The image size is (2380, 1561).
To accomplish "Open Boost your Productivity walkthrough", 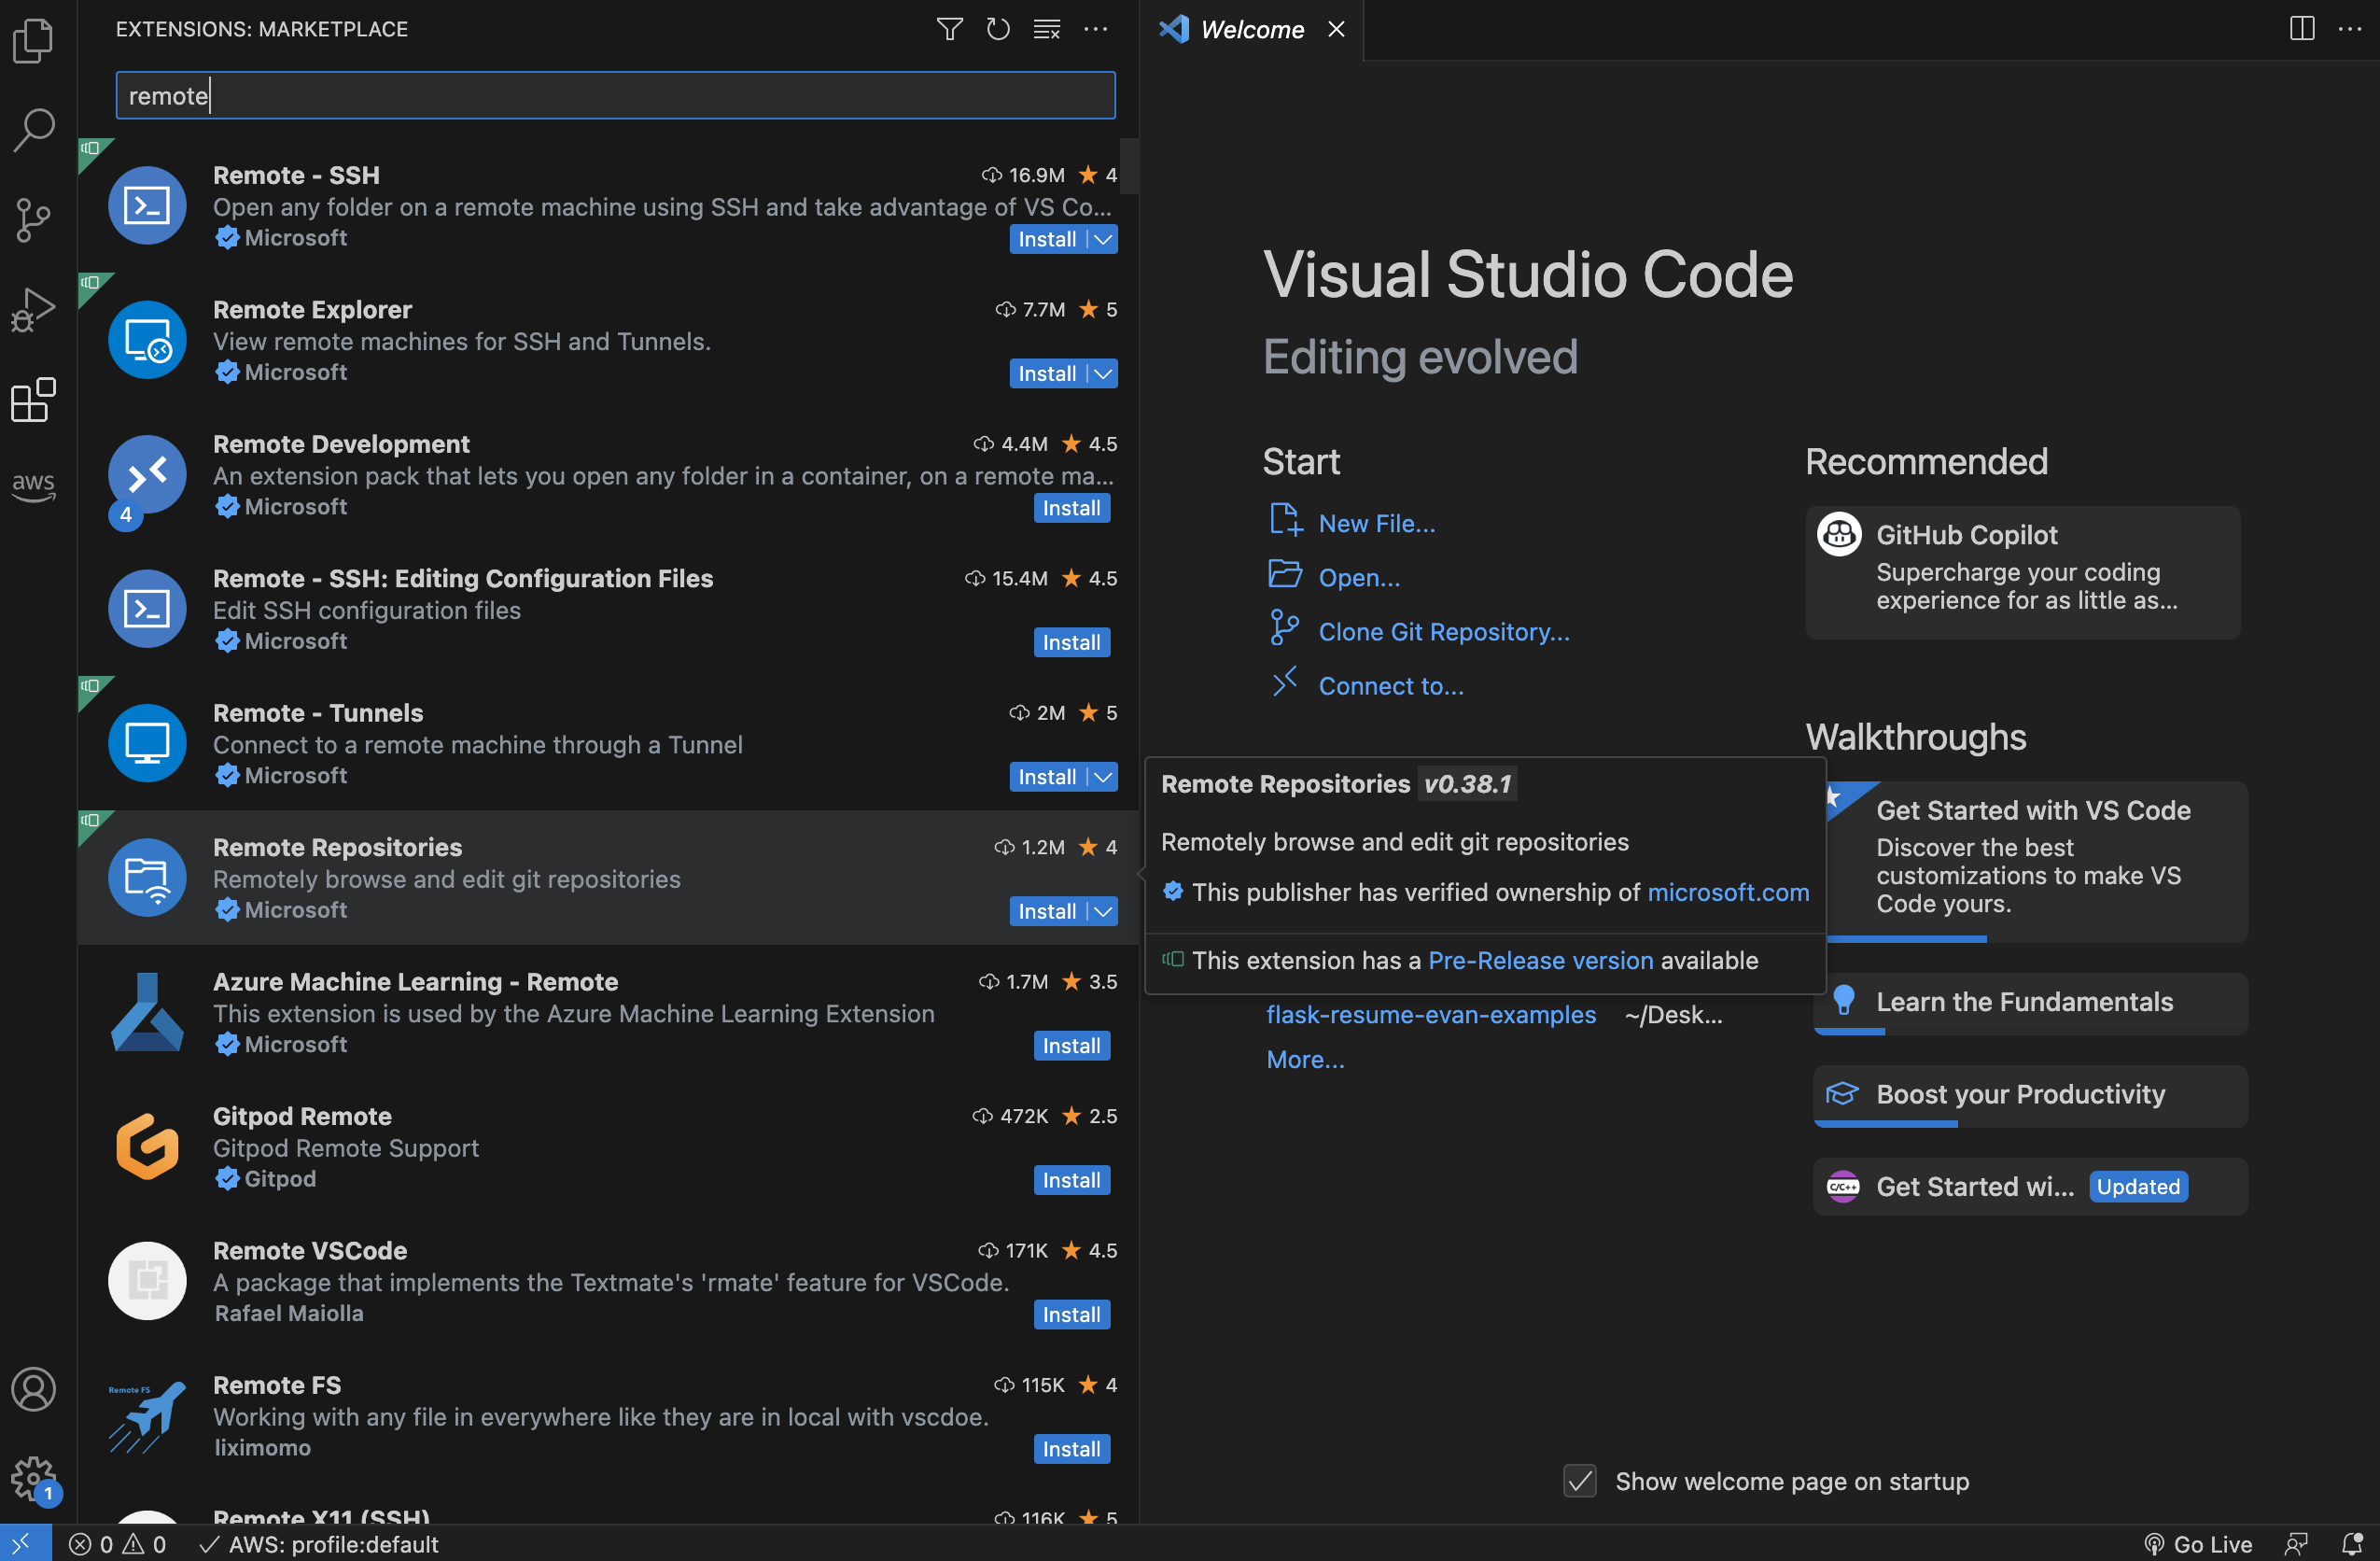I will pos(2031,1095).
